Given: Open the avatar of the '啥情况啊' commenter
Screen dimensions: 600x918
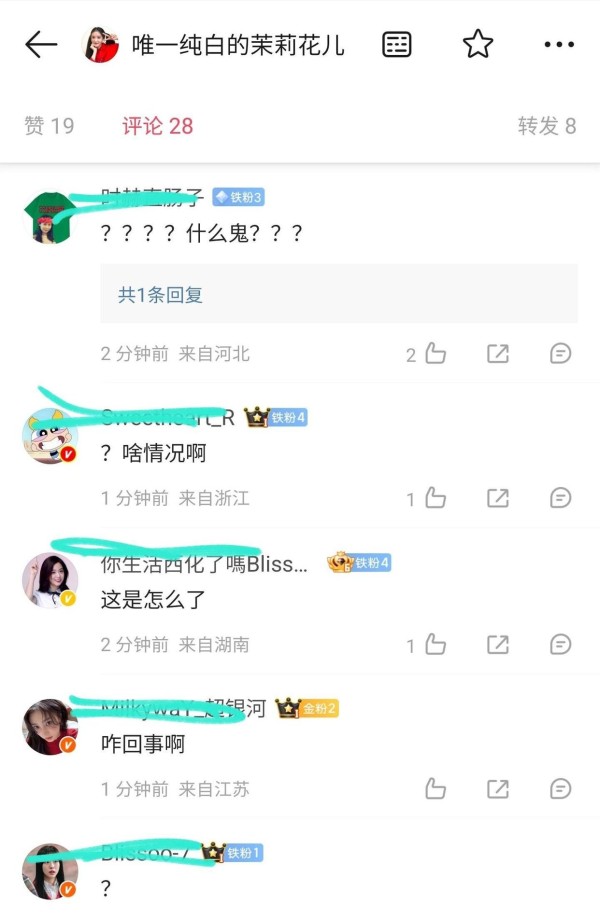Looking at the screenshot, I should (50, 436).
